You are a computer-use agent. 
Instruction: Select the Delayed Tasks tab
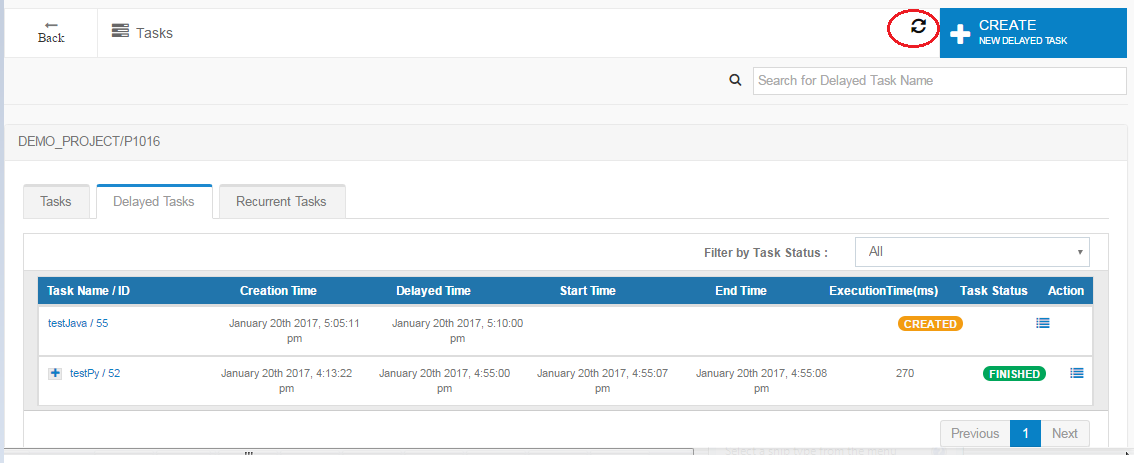(x=154, y=202)
